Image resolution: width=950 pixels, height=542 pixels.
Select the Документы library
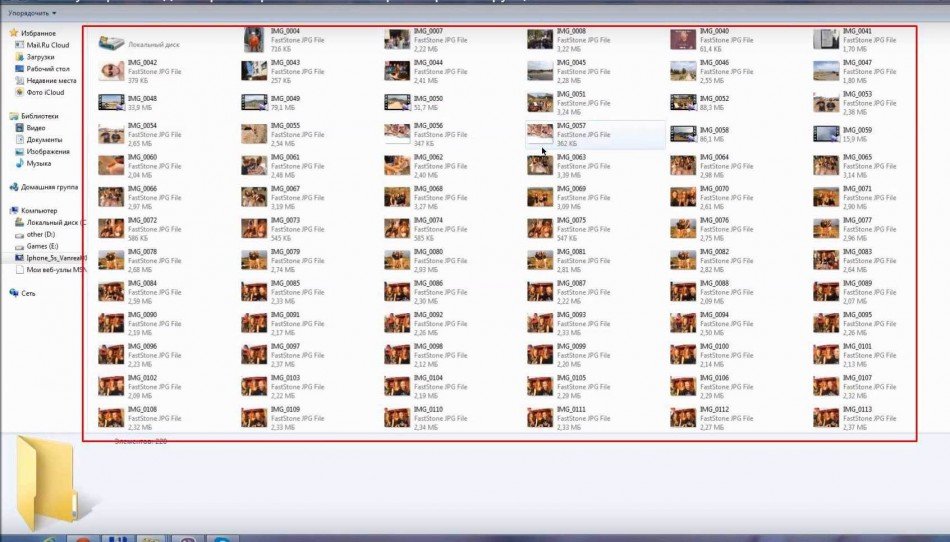18,140
